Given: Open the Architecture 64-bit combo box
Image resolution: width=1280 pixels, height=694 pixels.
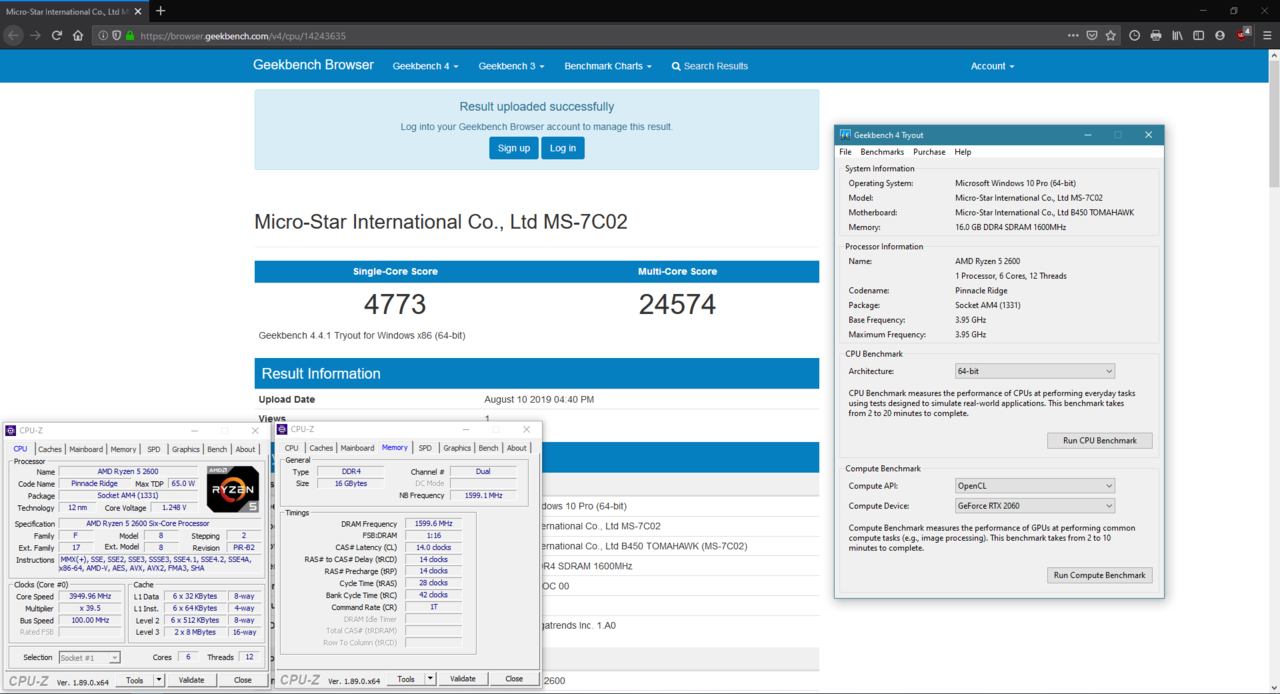Looking at the screenshot, I should 1034,371.
